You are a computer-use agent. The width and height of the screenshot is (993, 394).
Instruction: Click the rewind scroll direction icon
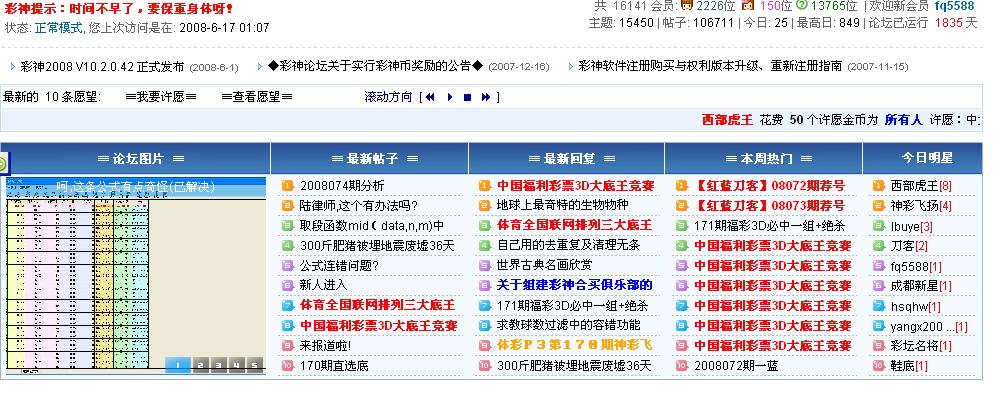(430, 97)
